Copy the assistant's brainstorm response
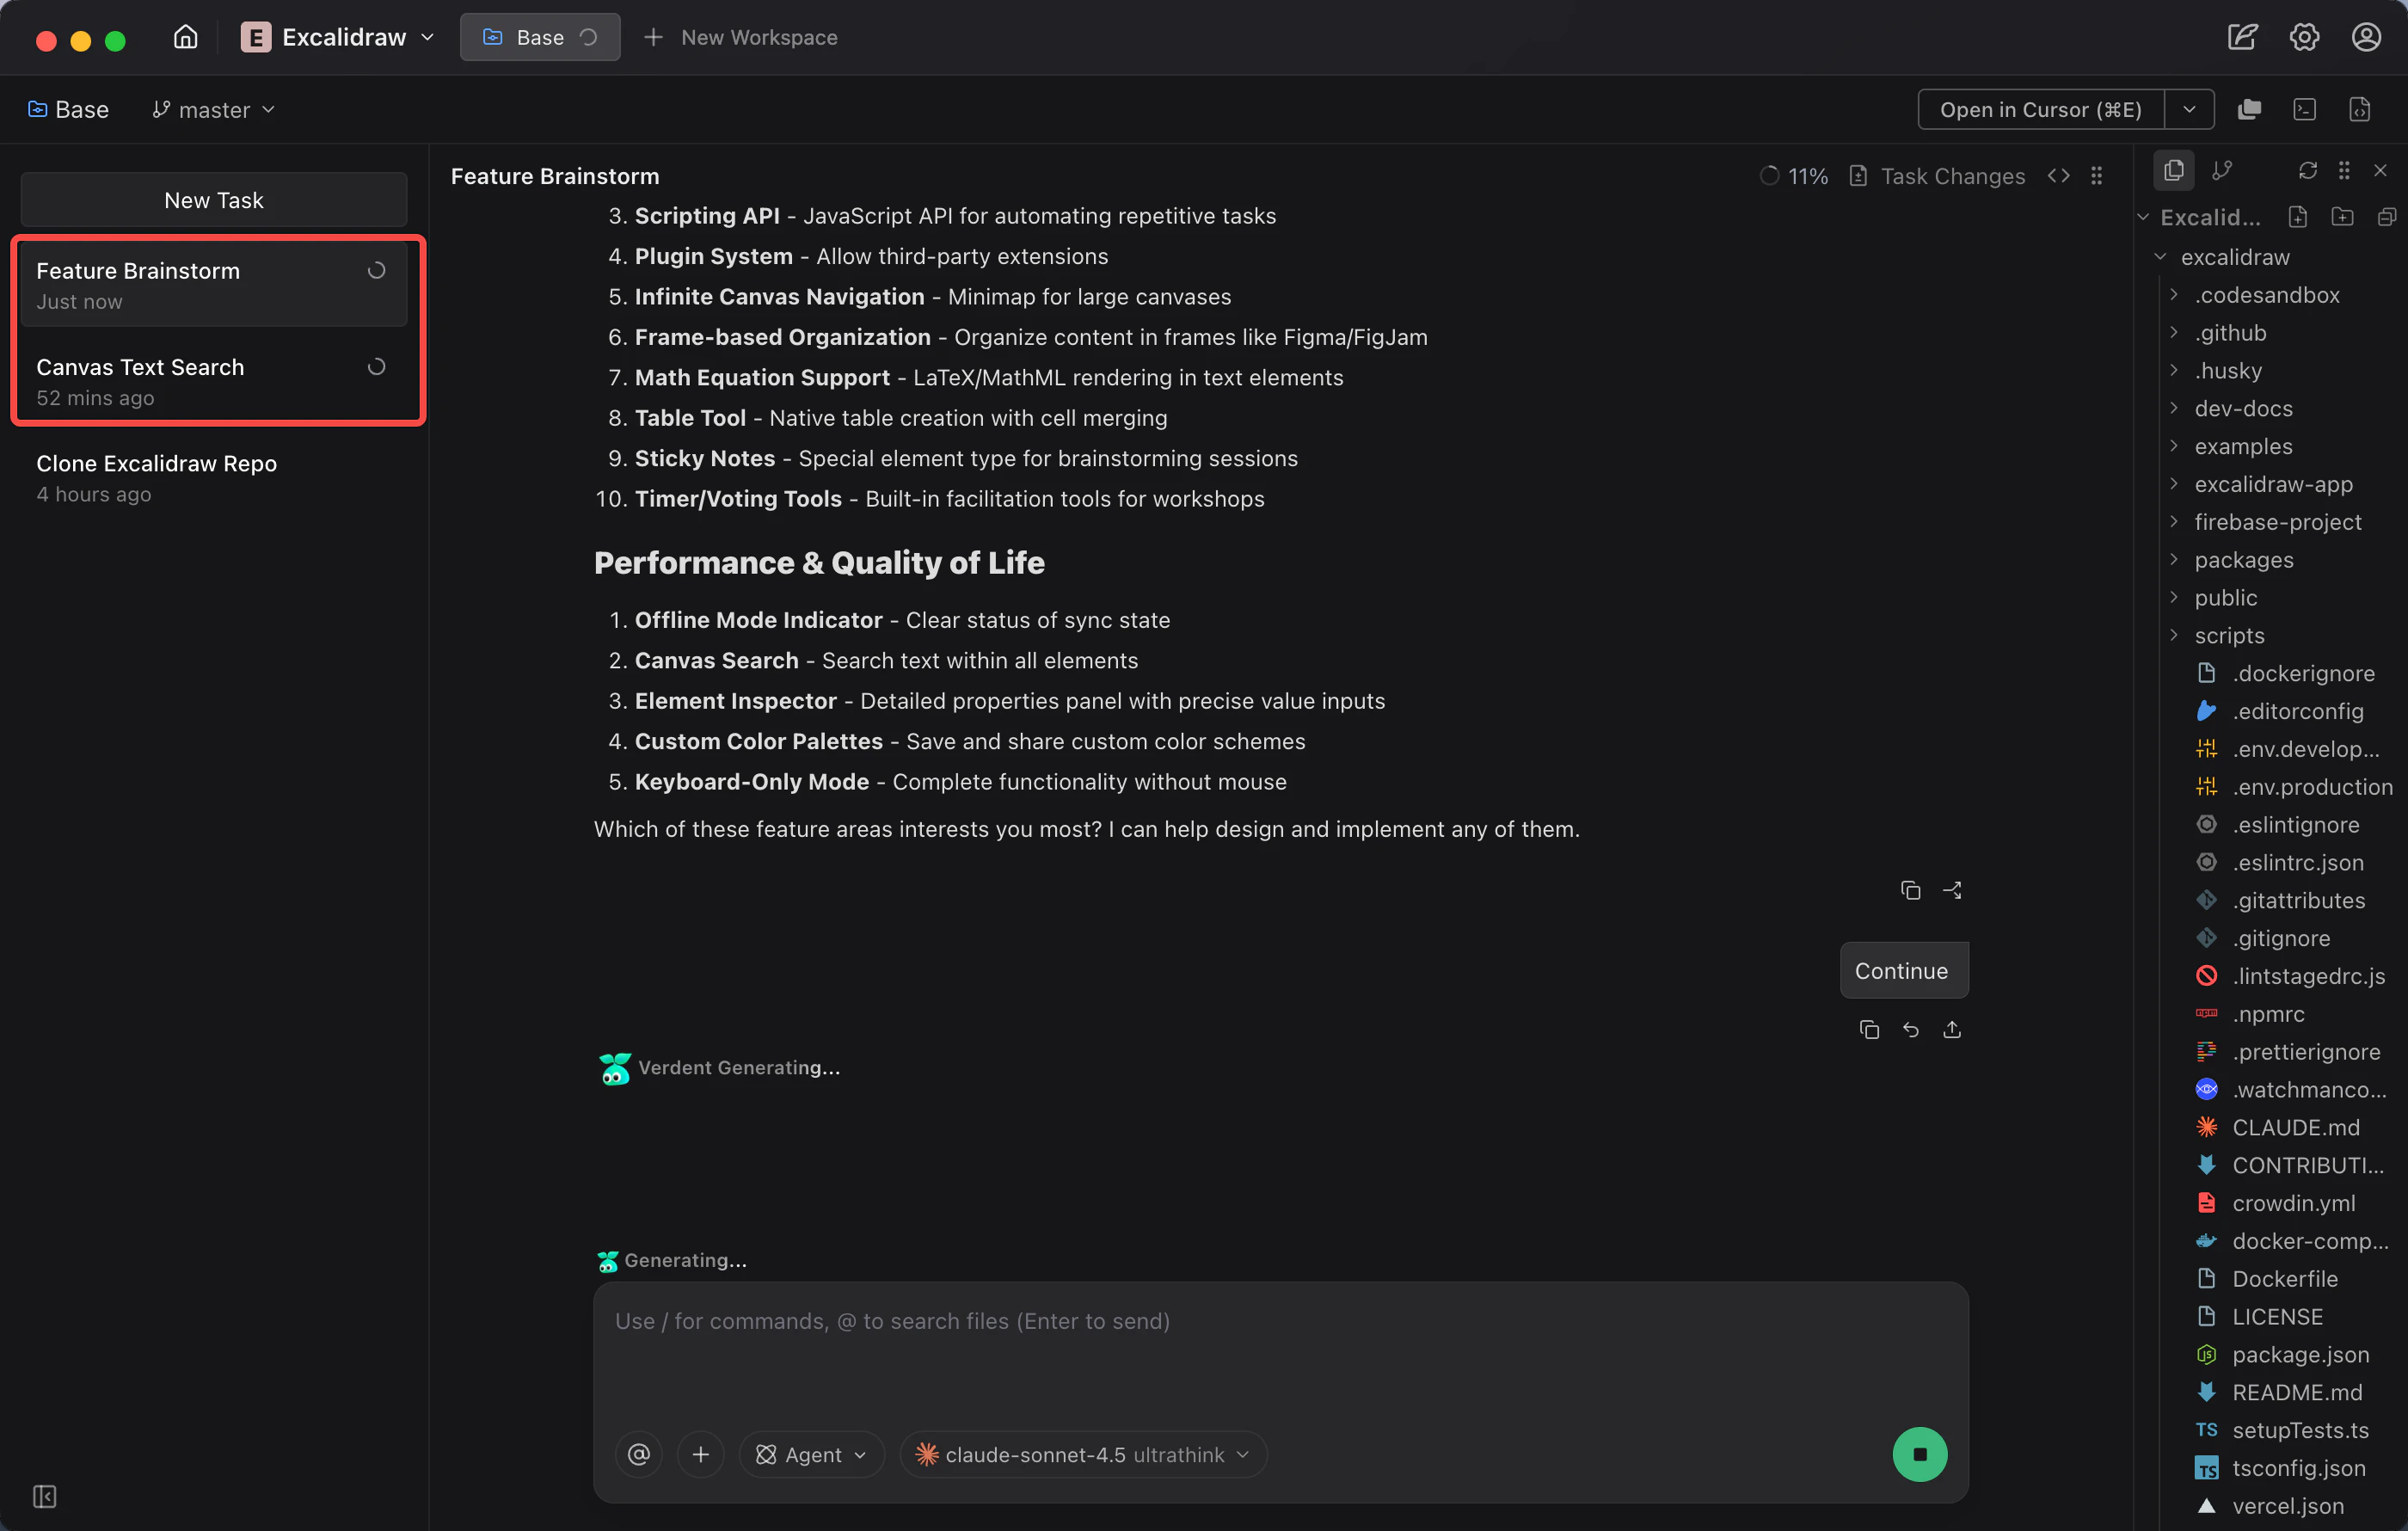This screenshot has width=2408, height=1531. pyautogui.click(x=1910, y=890)
